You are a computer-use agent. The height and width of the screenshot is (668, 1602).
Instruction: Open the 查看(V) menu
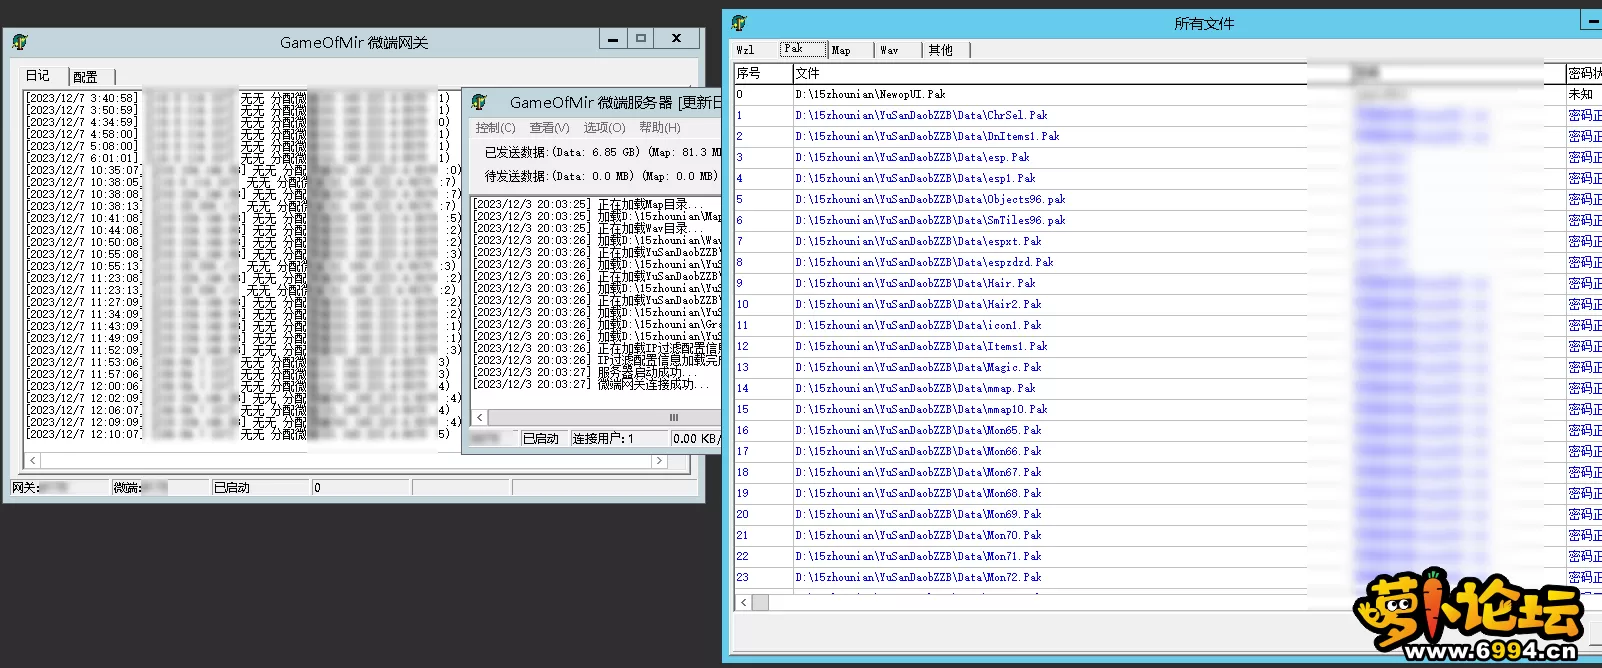tap(549, 128)
